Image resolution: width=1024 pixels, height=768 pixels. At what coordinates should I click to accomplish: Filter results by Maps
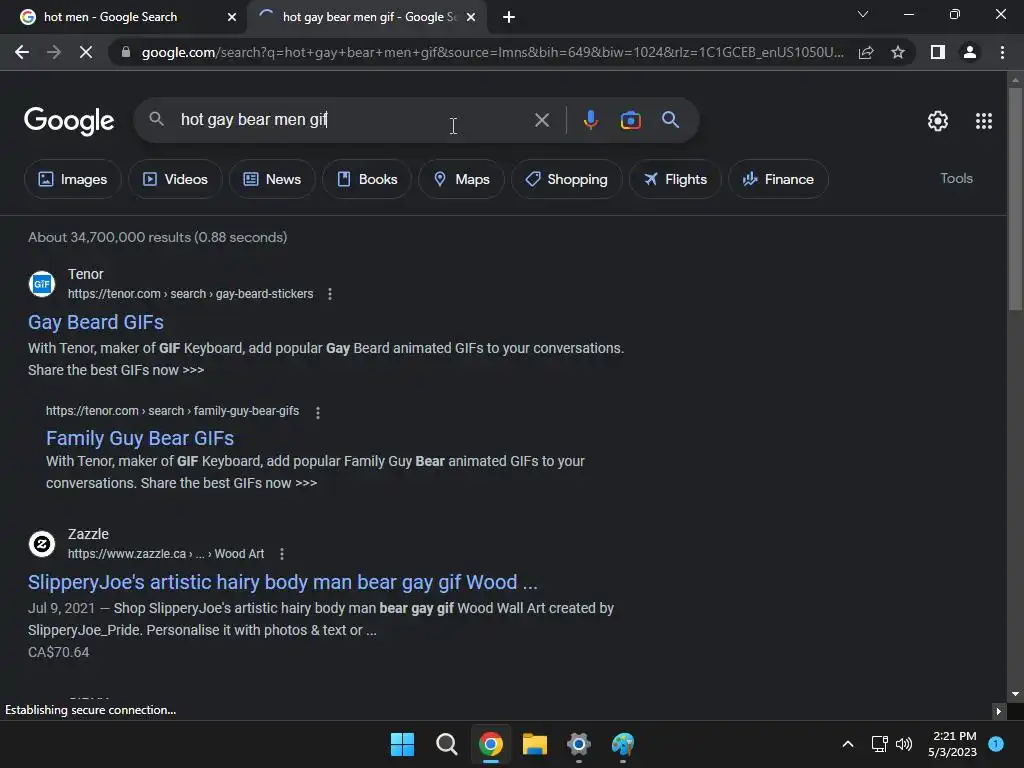[x=461, y=179]
